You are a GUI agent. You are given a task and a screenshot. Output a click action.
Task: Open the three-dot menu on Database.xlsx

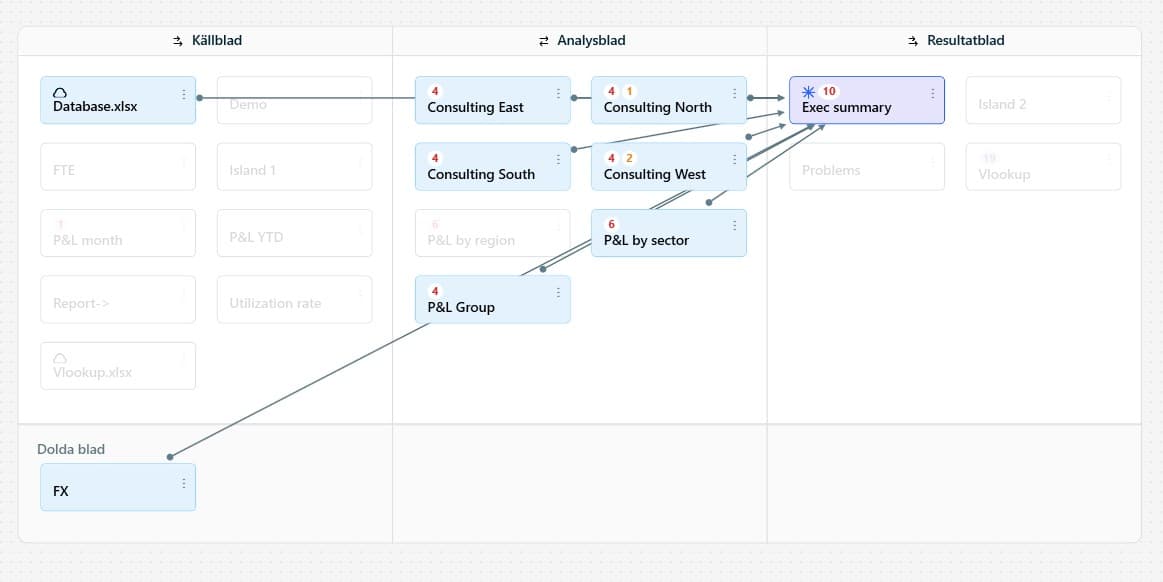[x=184, y=94]
